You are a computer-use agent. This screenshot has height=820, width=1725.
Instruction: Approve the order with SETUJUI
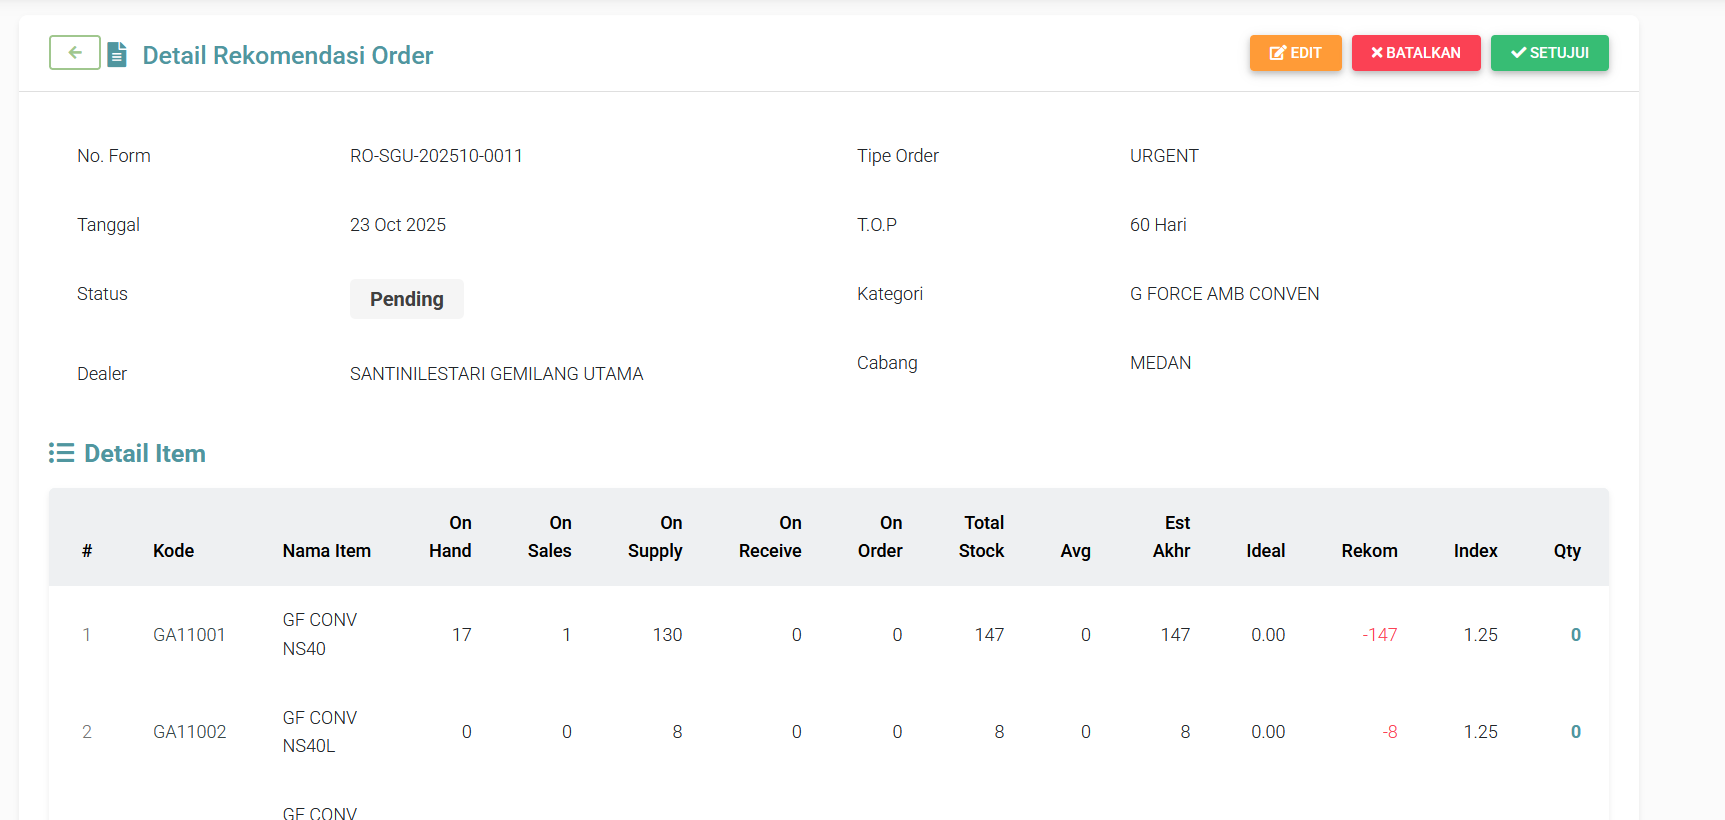(x=1549, y=53)
